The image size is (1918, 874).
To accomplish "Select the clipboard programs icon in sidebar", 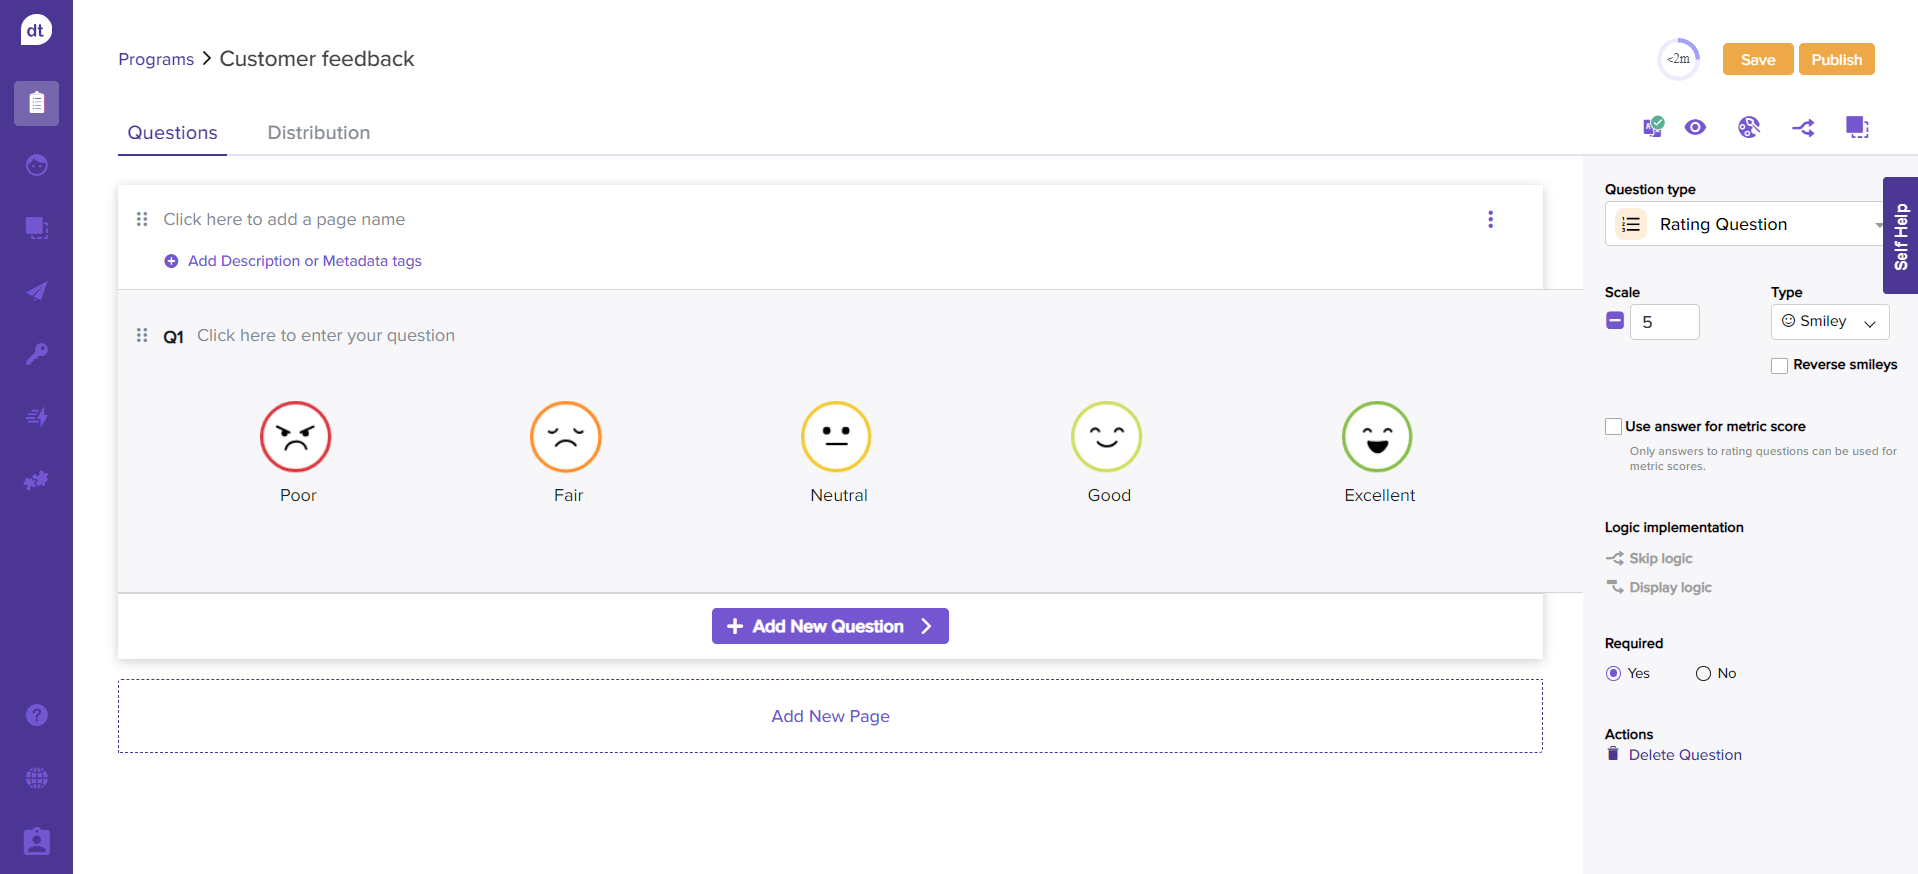I will click(37, 103).
